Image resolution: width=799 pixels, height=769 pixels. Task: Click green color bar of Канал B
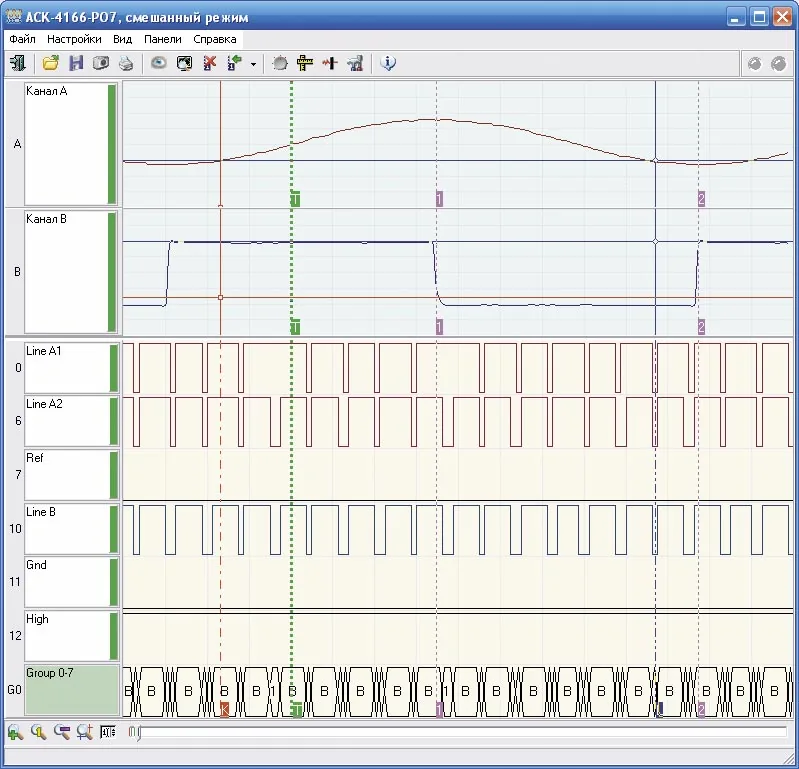(x=112, y=272)
